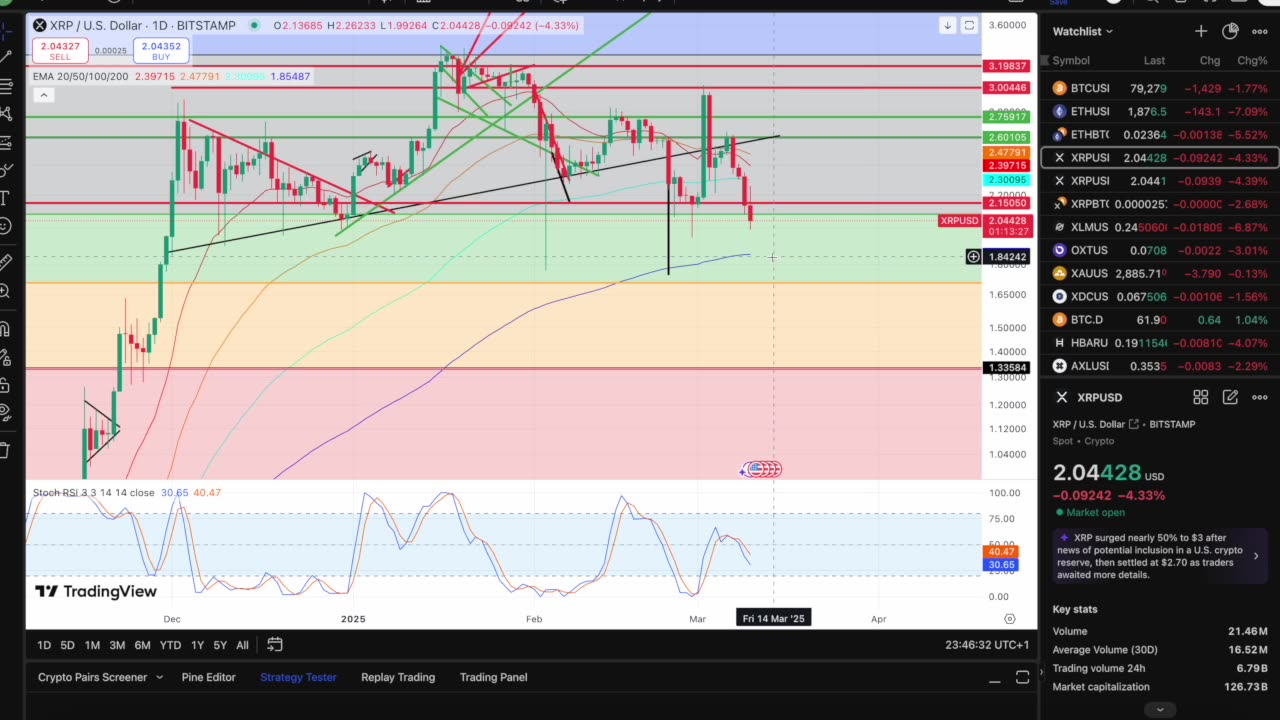The image size is (1280, 720).
Task: Click the scroll-down arrow icon on chart
Action: click(x=947, y=26)
